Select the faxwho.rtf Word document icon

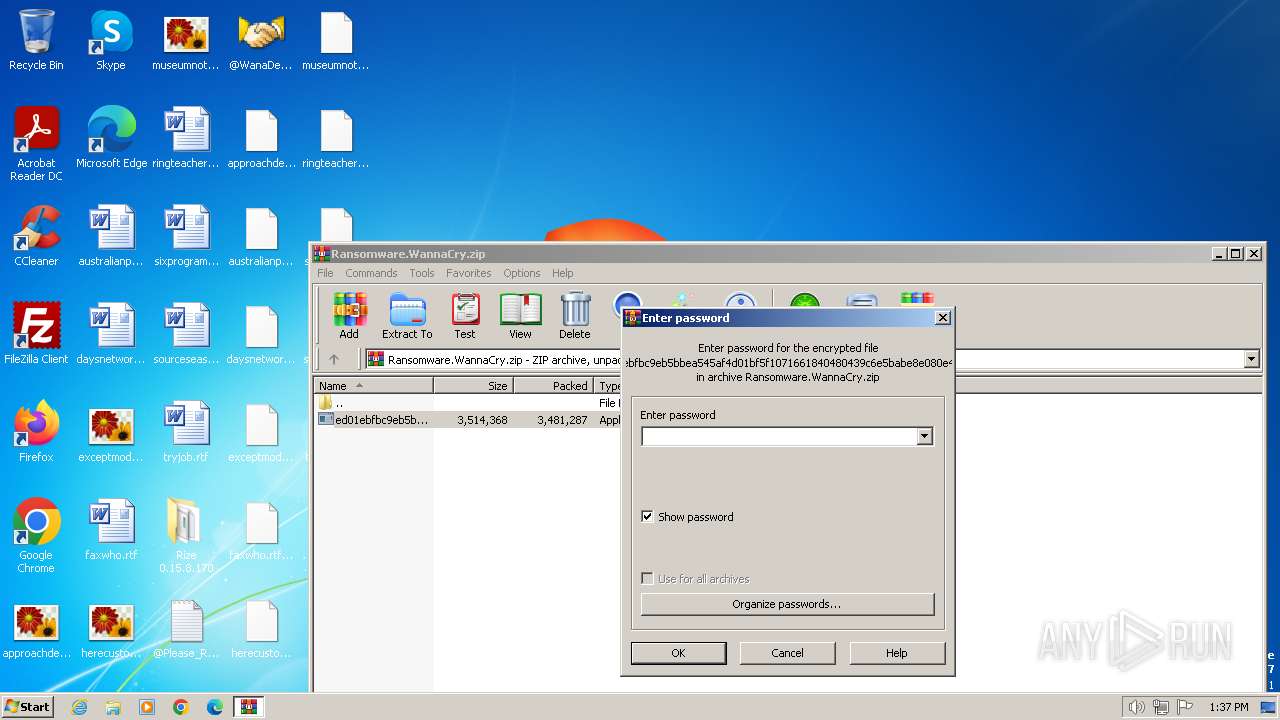coord(111,531)
